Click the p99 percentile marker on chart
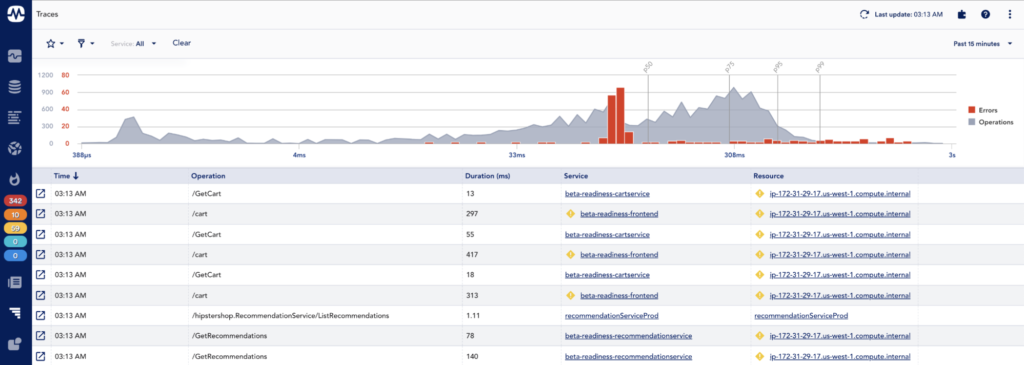Viewport: 1024px width, 365px height. (819, 67)
